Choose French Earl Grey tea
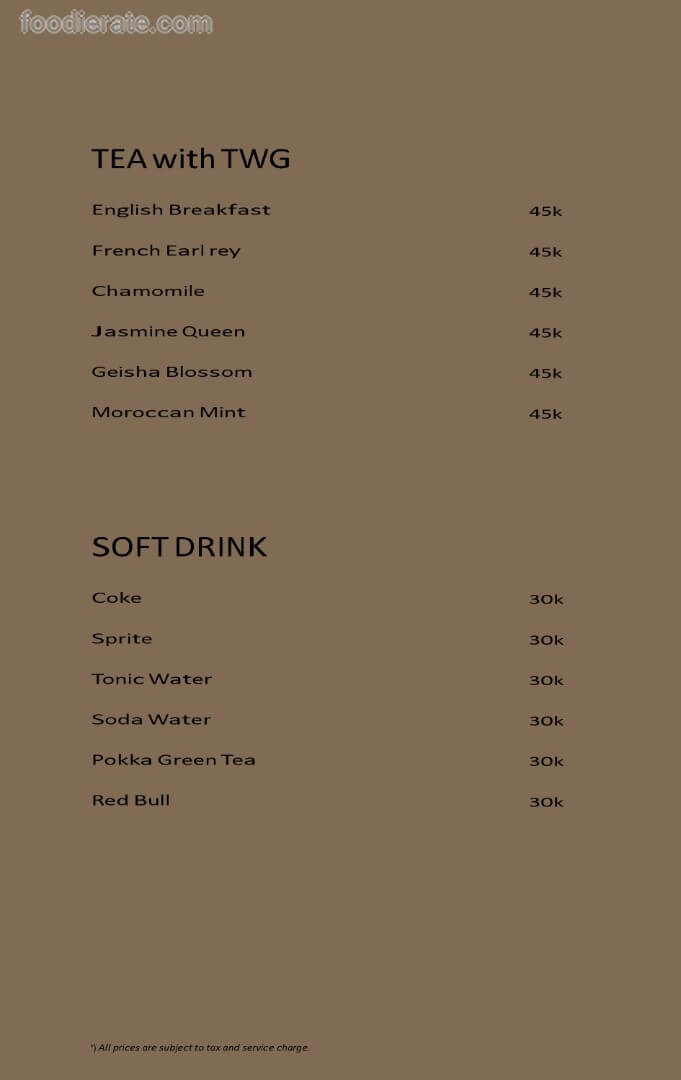The height and width of the screenshot is (1080, 681). [x=166, y=251]
